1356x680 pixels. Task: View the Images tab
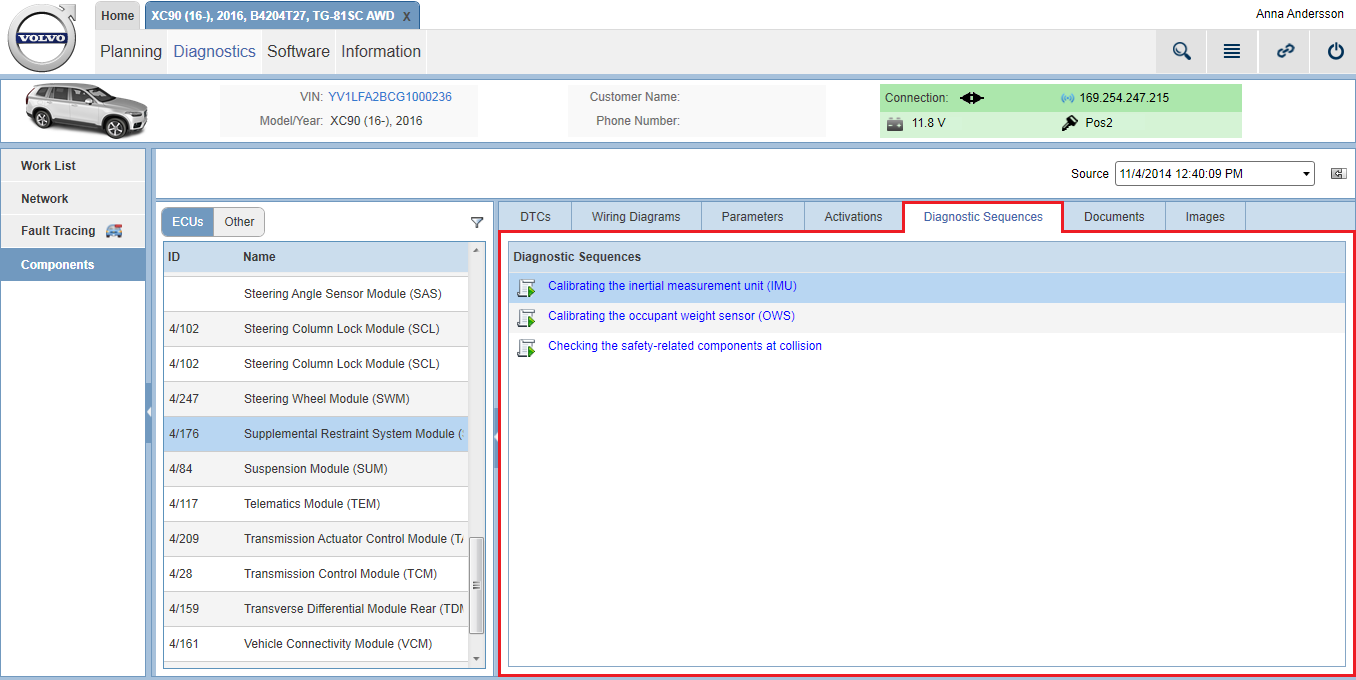click(1205, 217)
